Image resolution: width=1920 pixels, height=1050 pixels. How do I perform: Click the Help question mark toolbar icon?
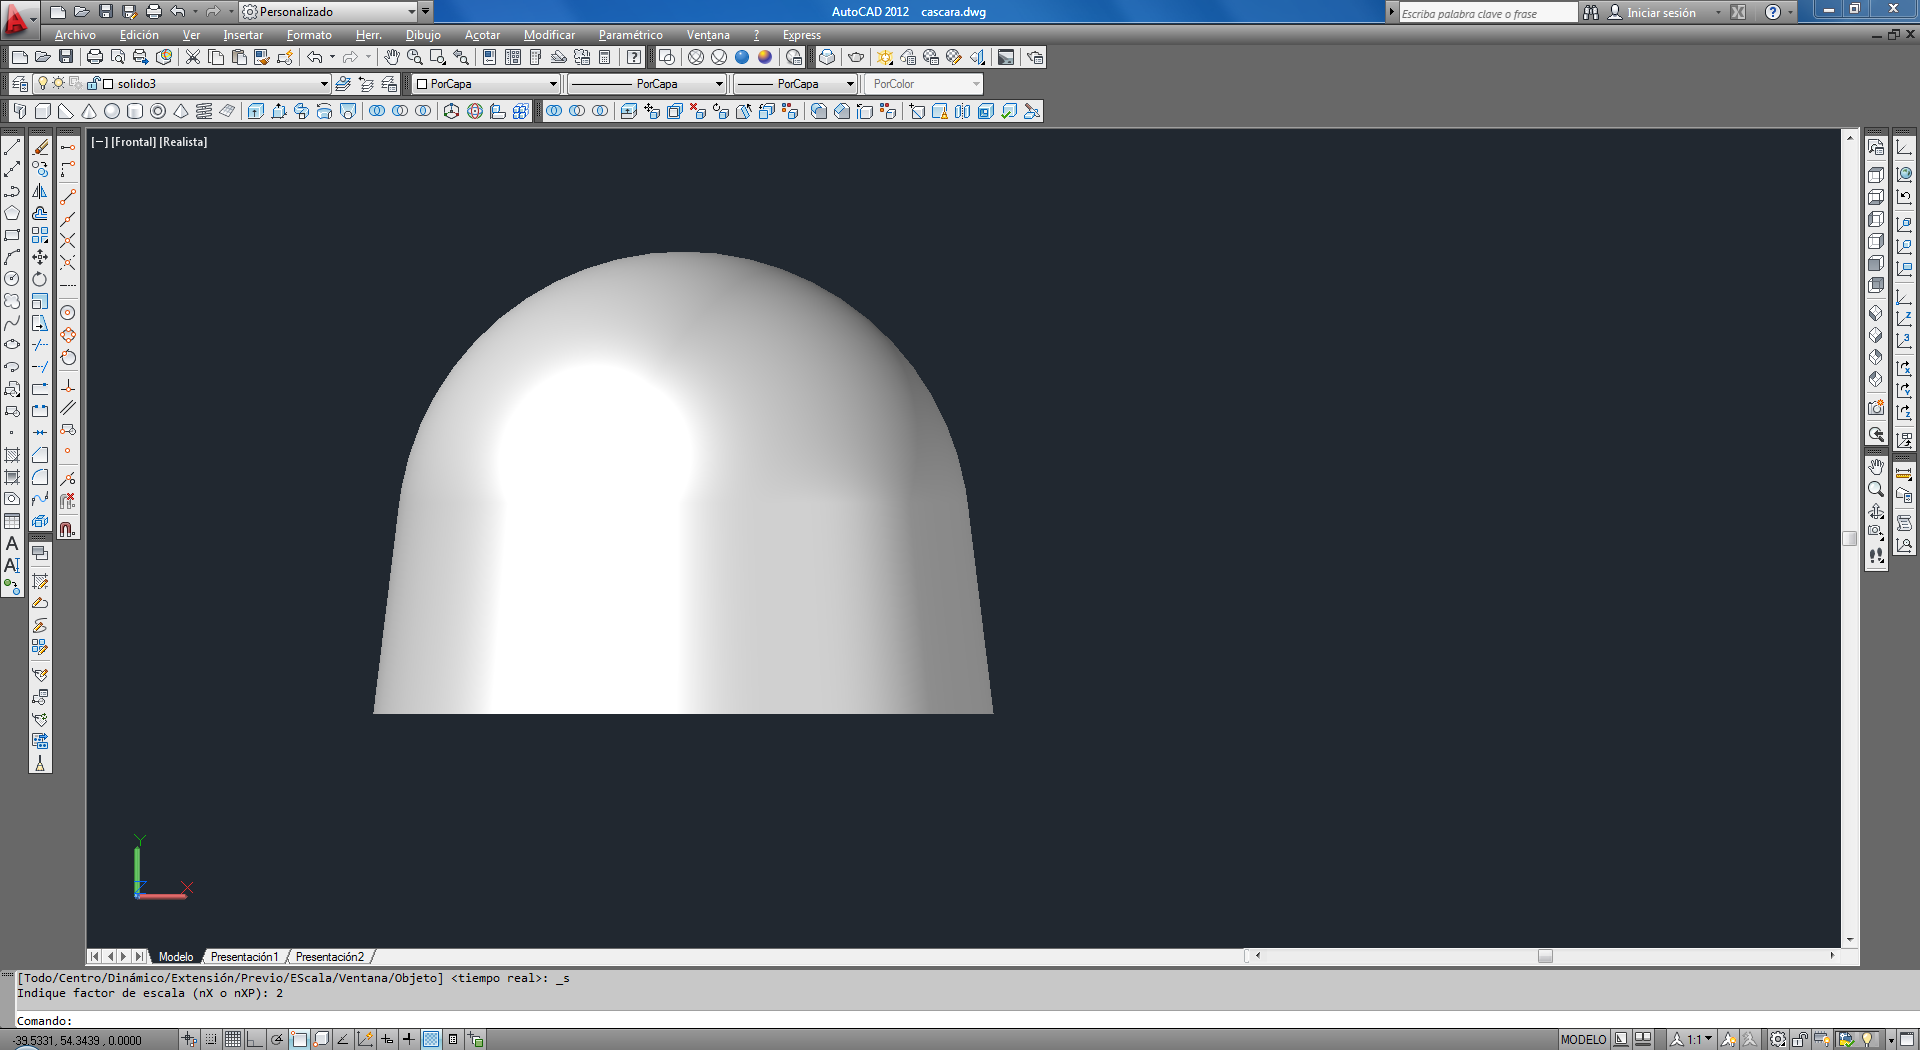point(634,57)
